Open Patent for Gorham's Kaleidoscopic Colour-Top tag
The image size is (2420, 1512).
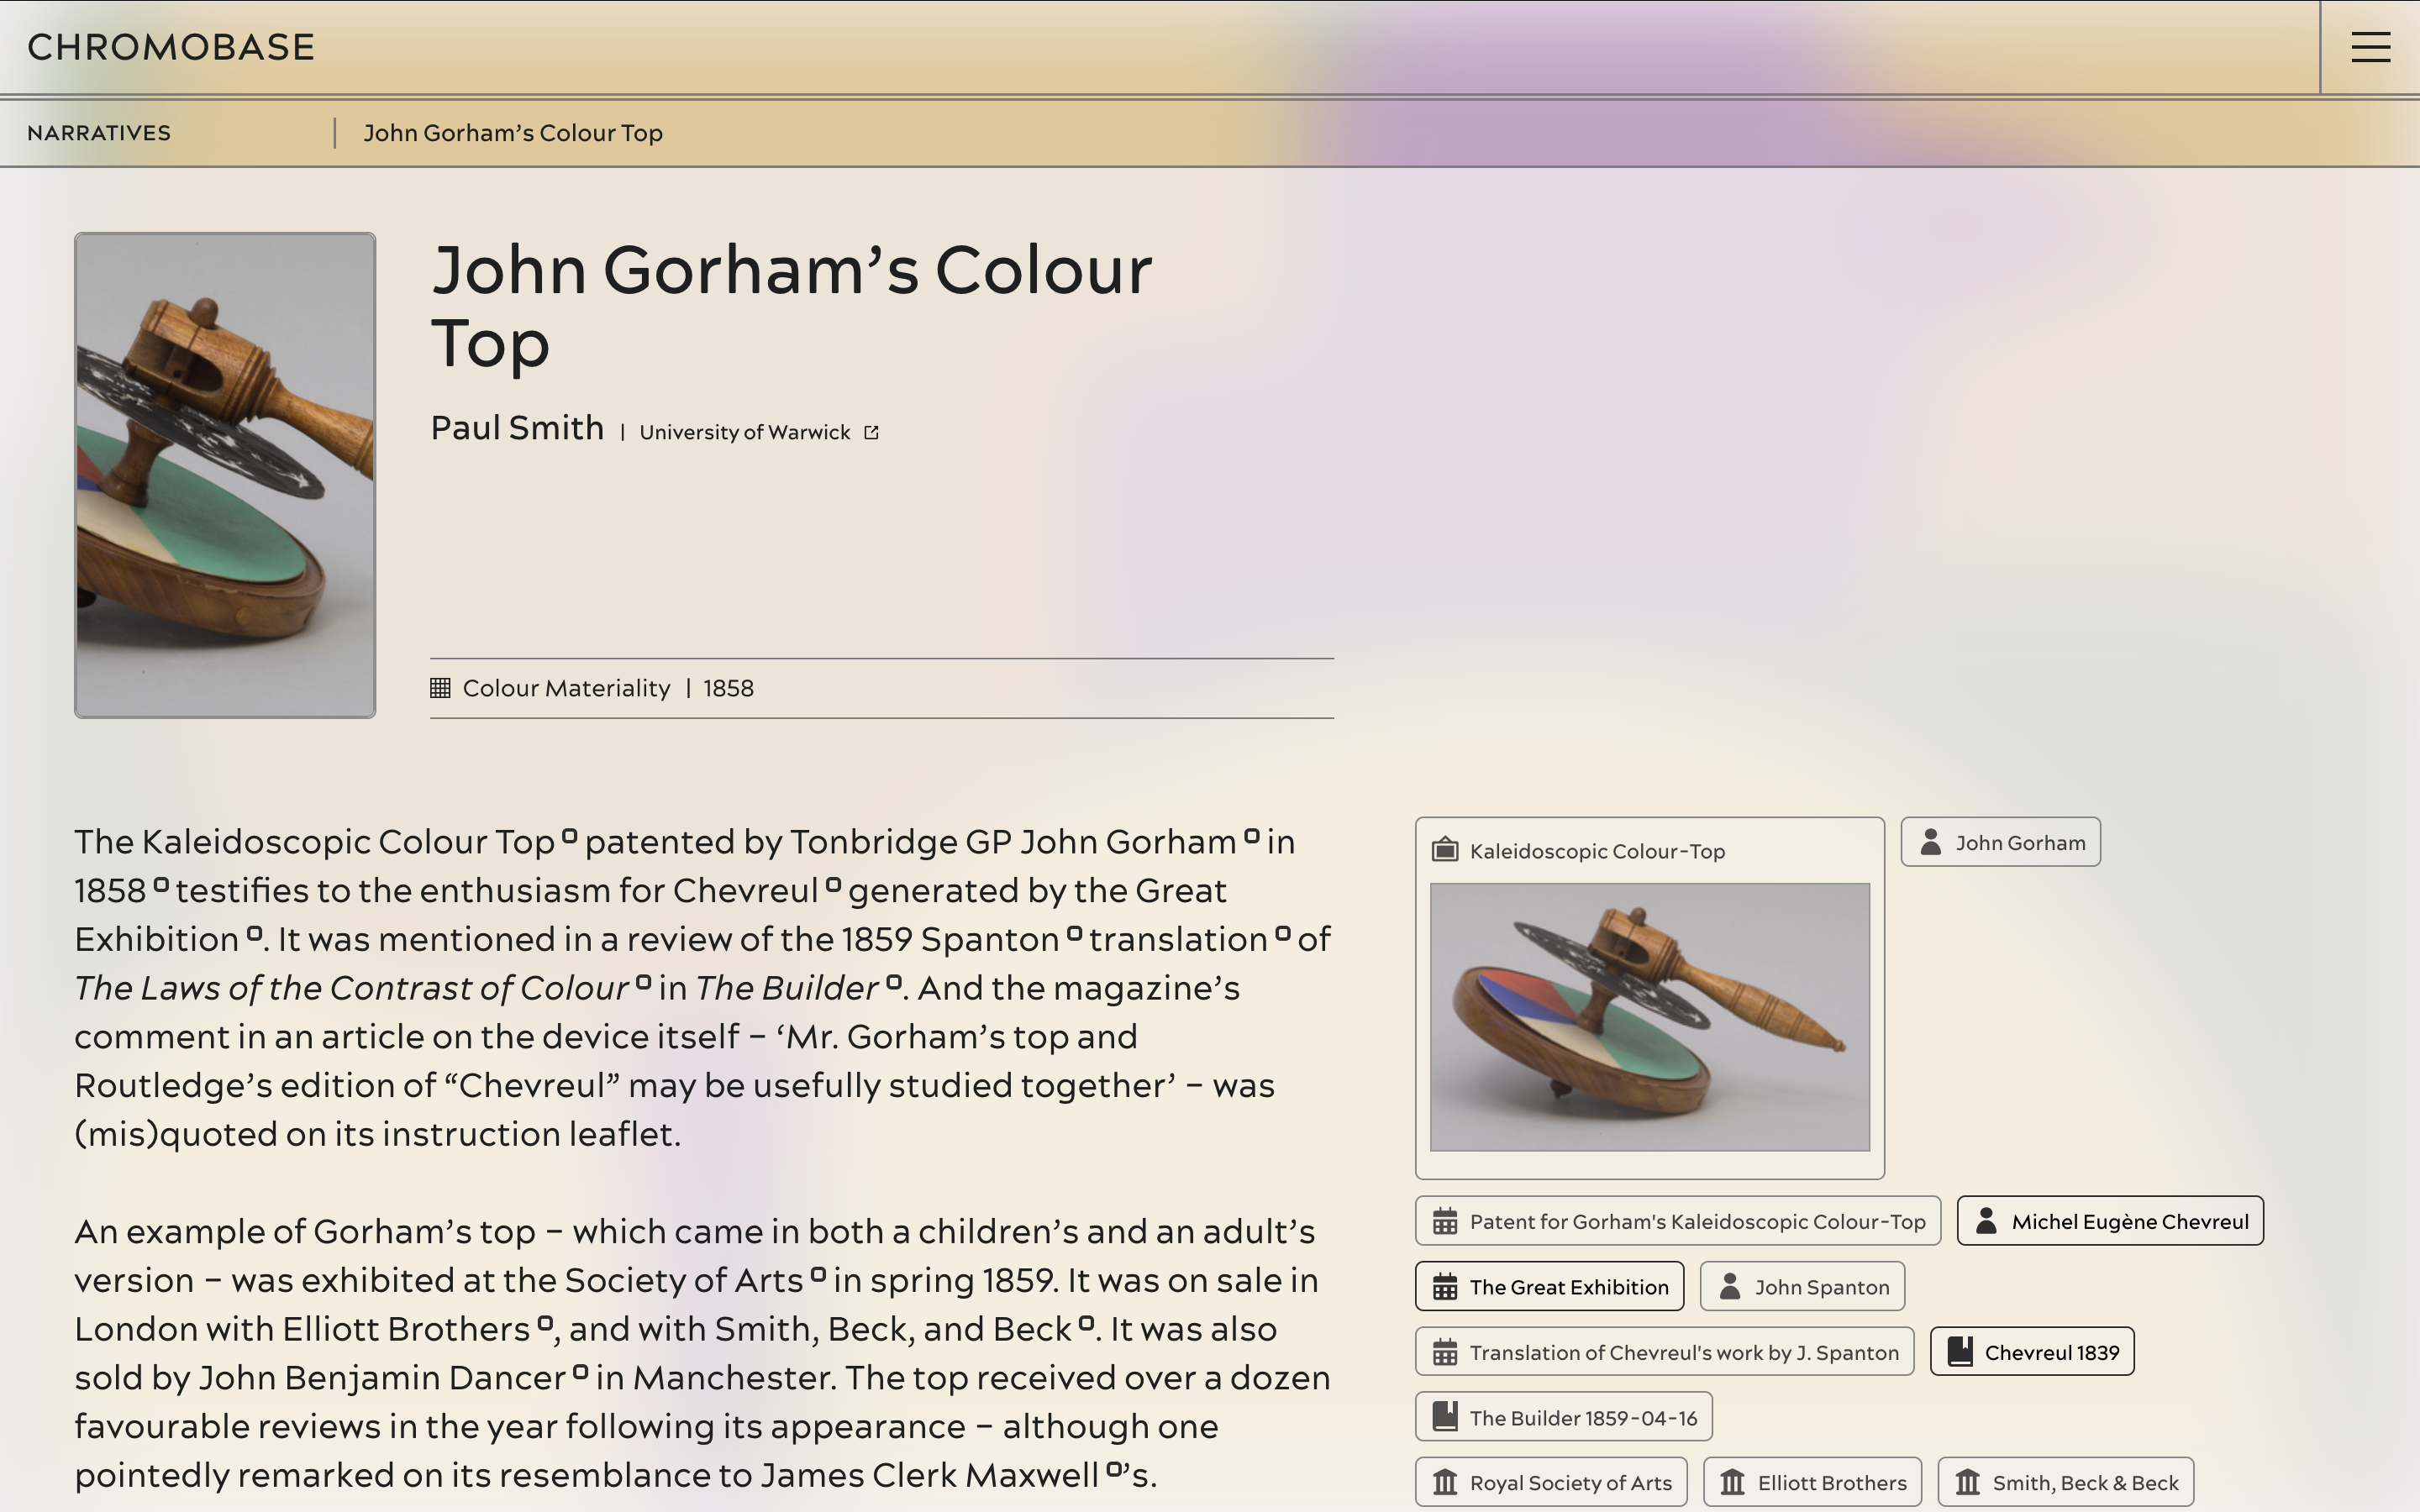tap(1678, 1221)
